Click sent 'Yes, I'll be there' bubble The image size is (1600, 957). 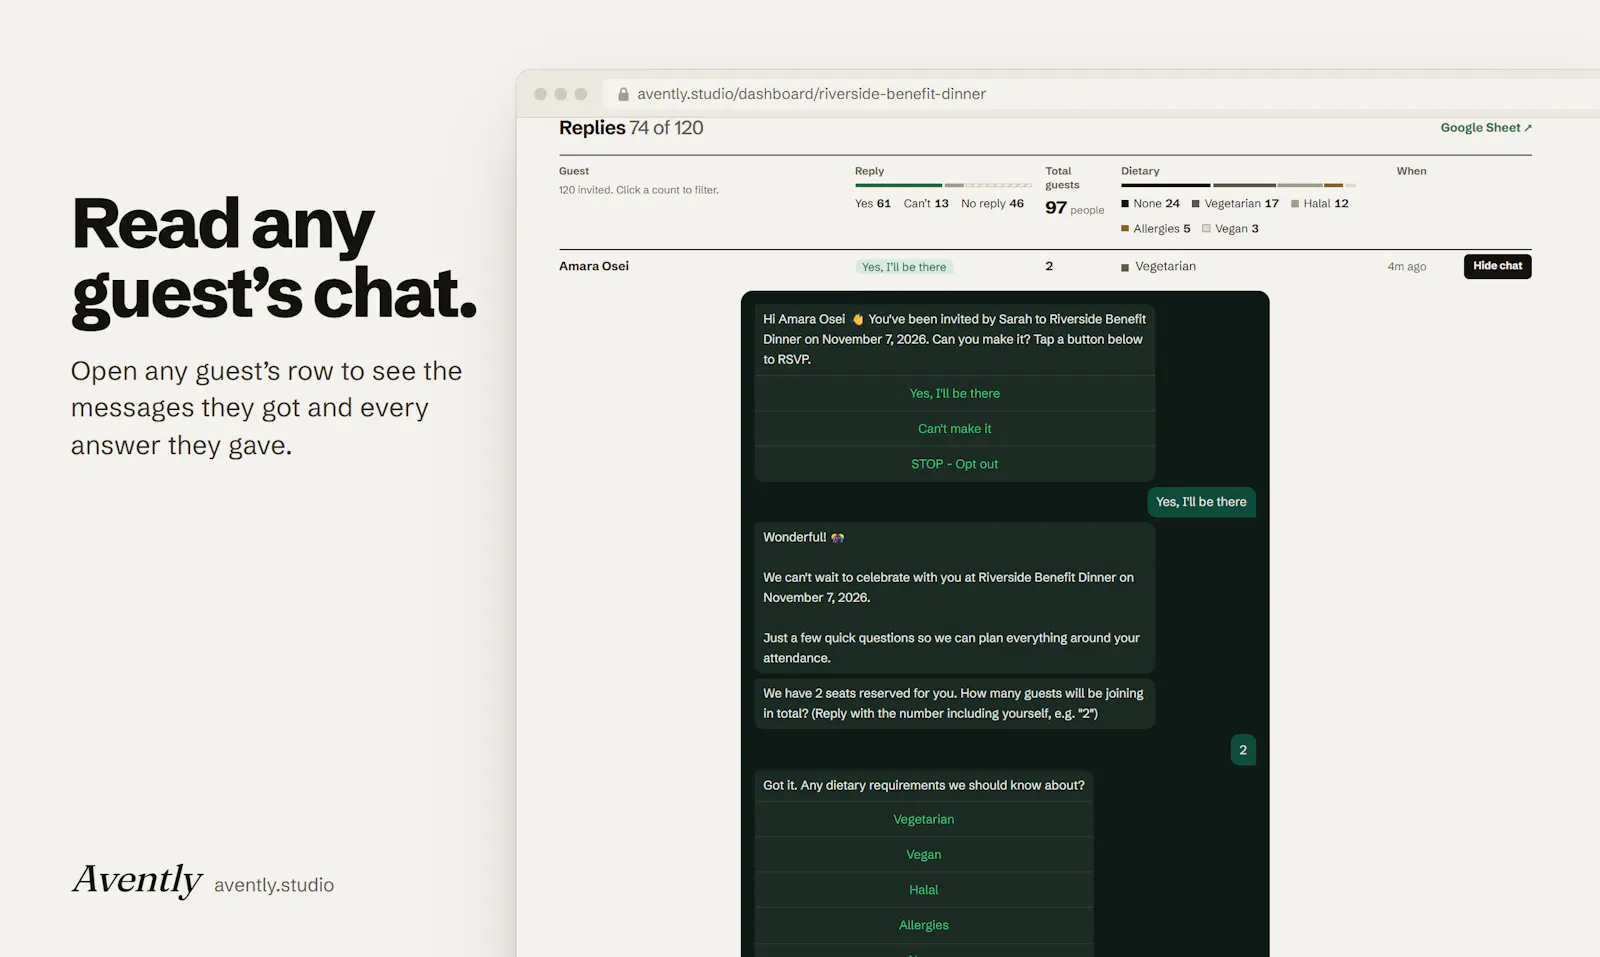pyautogui.click(x=1201, y=502)
